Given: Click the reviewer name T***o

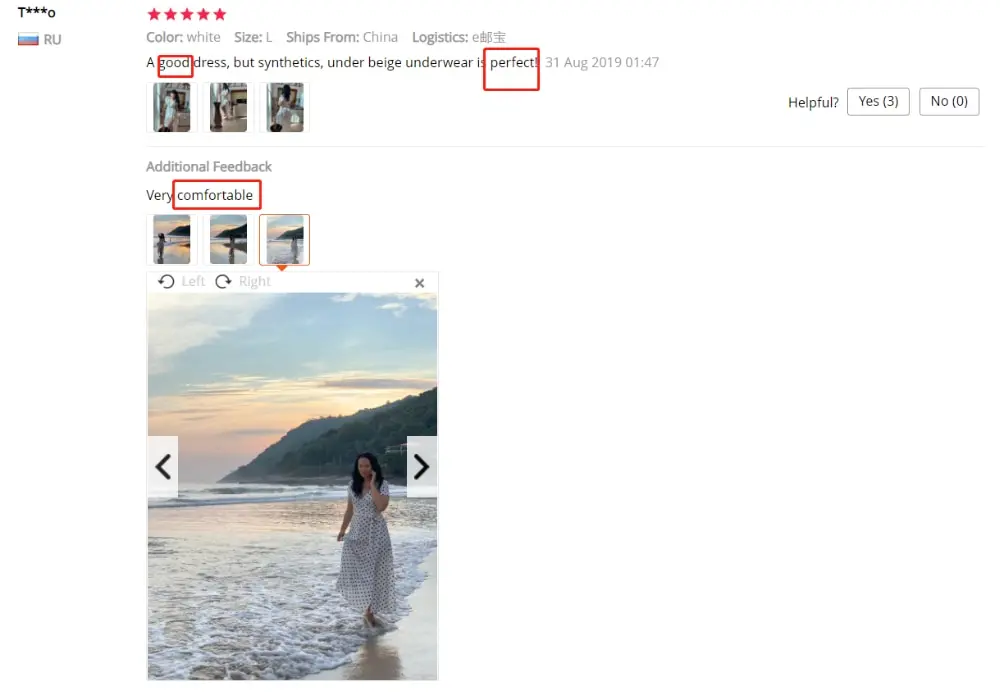Looking at the screenshot, I should (x=36, y=13).
